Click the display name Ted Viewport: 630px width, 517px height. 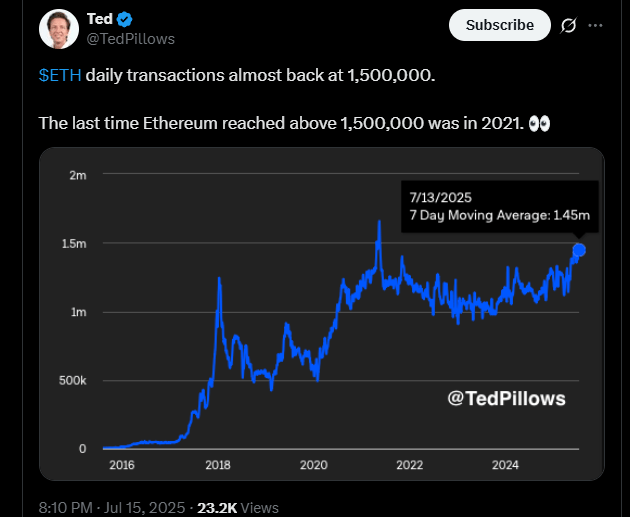pos(100,19)
